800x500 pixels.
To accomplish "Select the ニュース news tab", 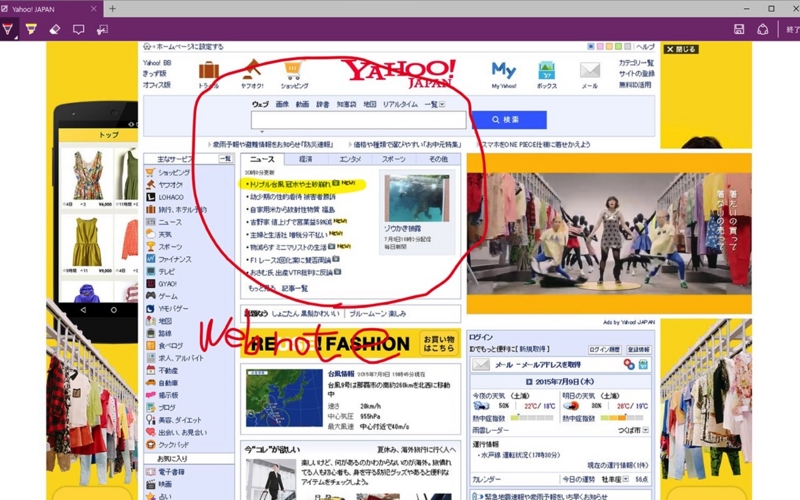I will (x=262, y=159).
